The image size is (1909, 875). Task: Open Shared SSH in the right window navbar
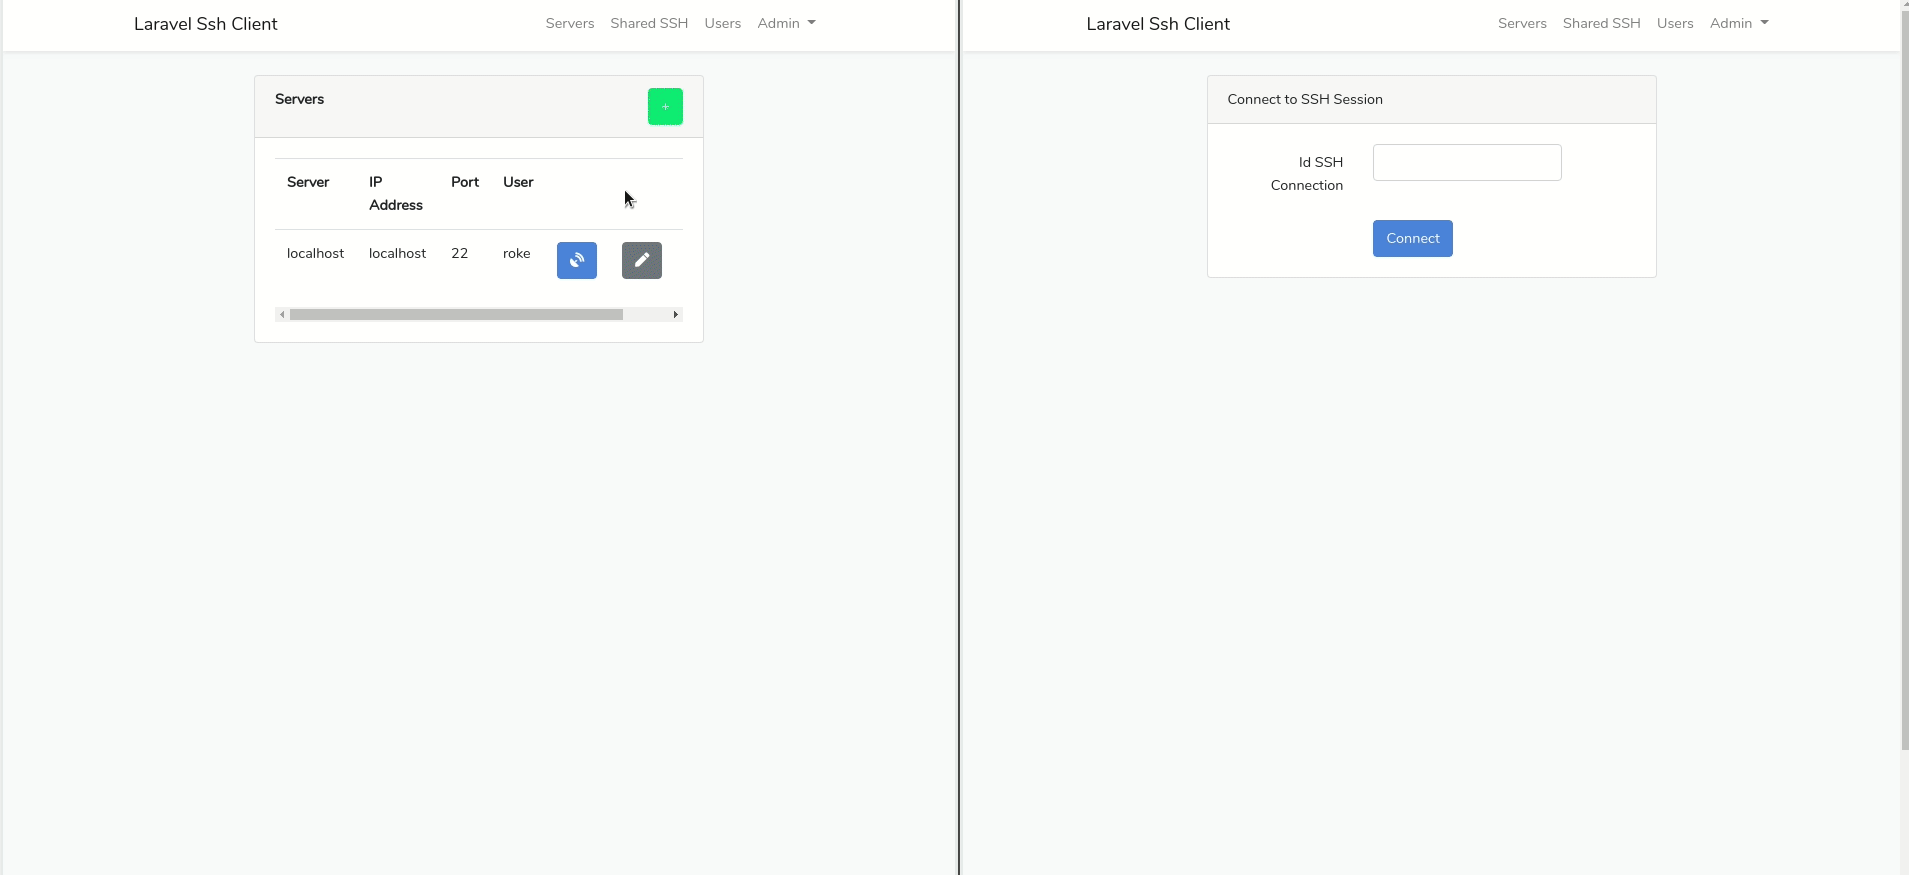(x=1601, y=23)
